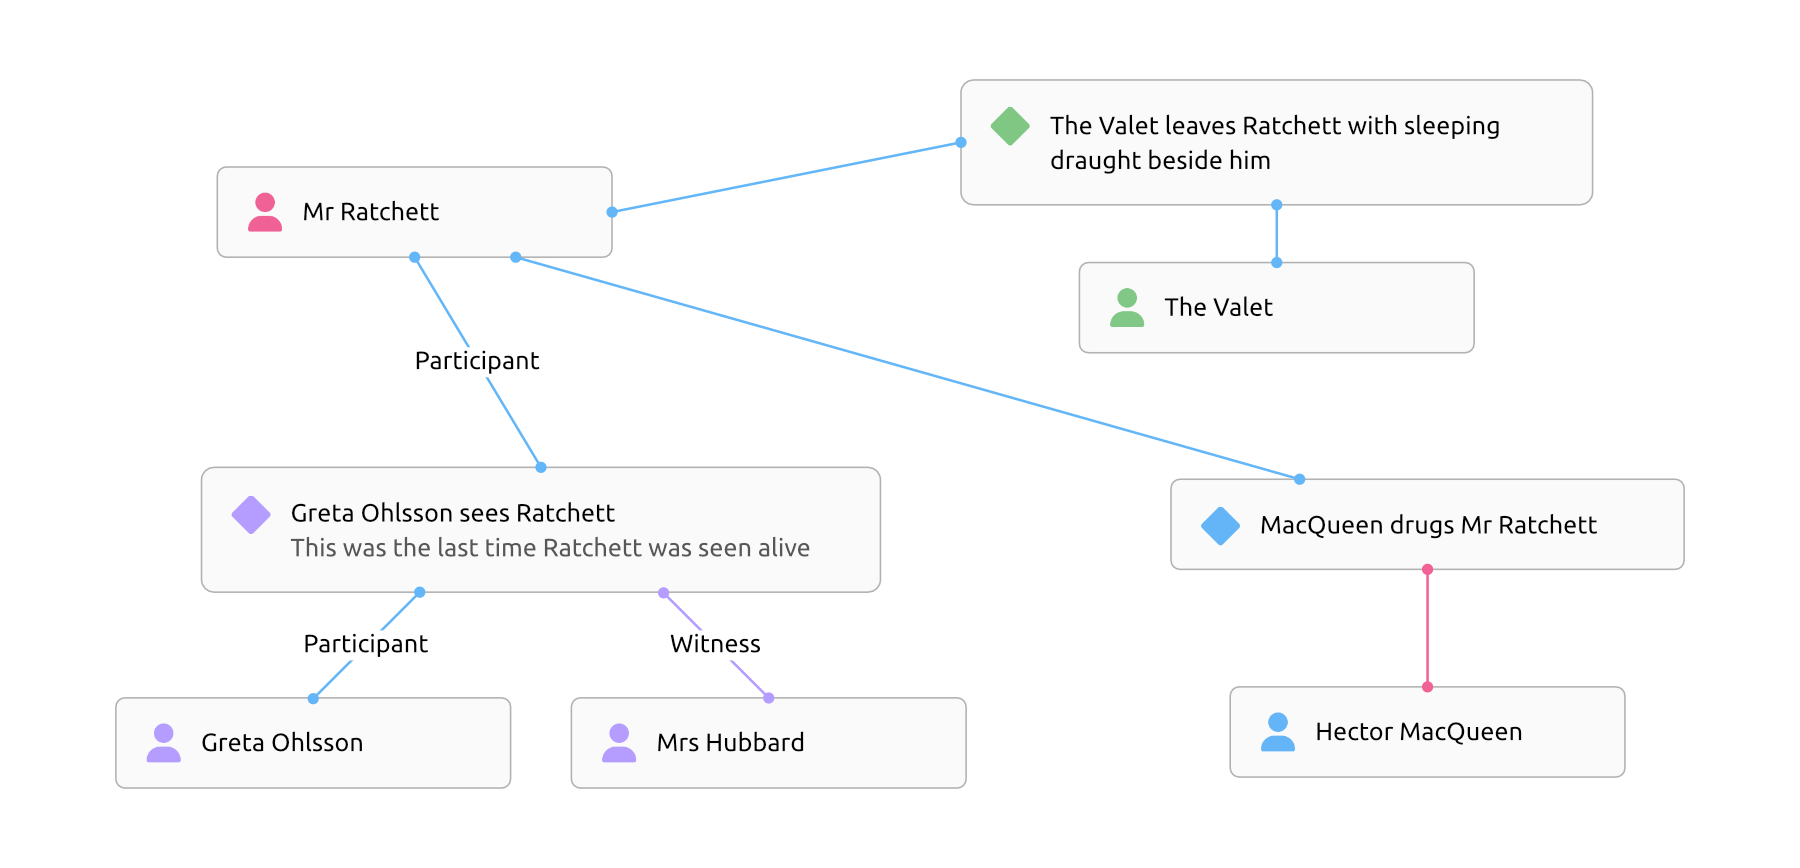Click the Hector MacQueen name text

pyautogui.click(x=1418, y=732)
